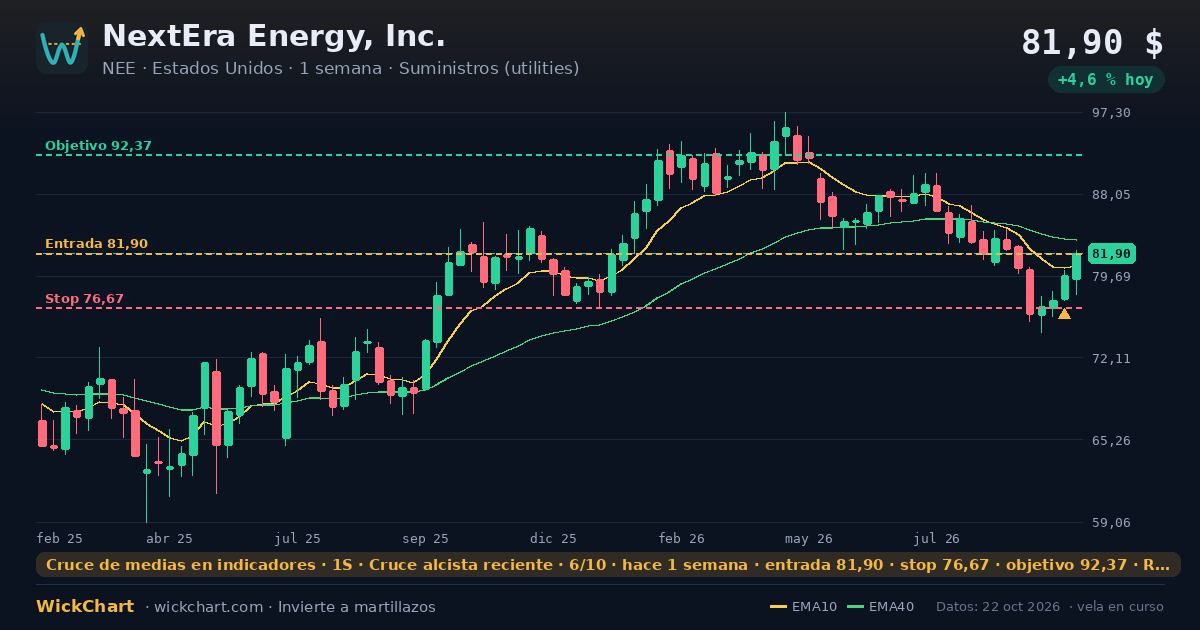Viewport: 1200px width, 630px height.
Task: Click the 81,90 $ current price
Action: click(1092, 42)
